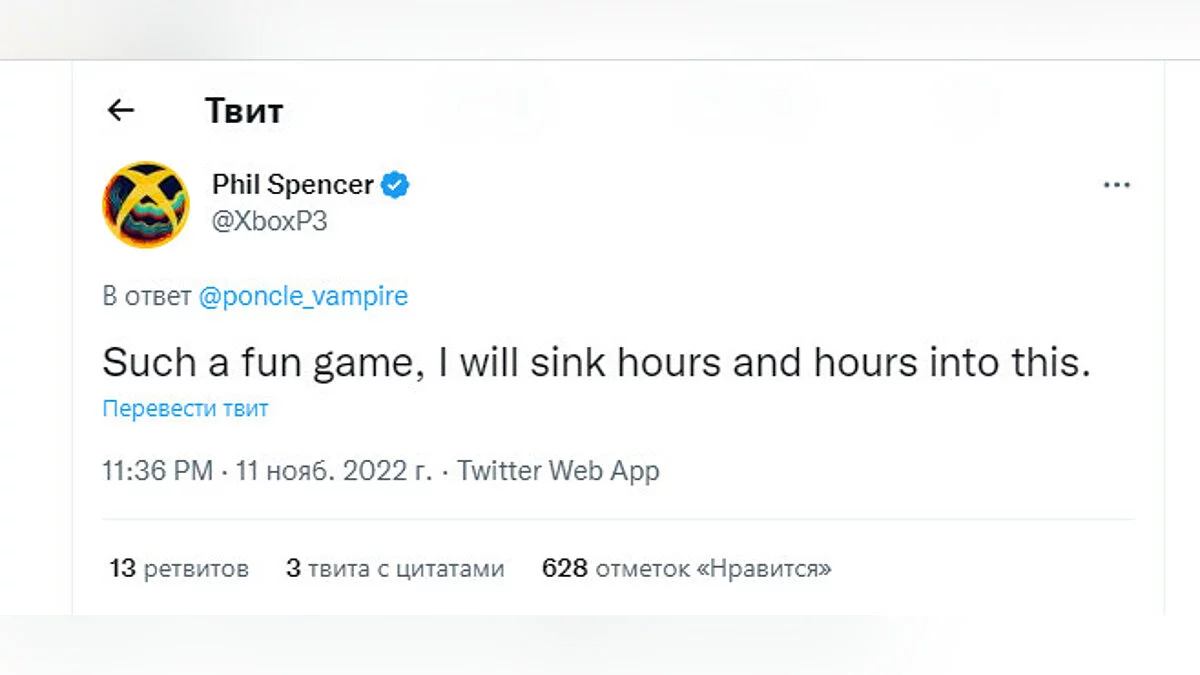This screenshot has width=1200, height=675.
Task: Click the 'В ответ' reply label
Action: click(x=146, y=297)
